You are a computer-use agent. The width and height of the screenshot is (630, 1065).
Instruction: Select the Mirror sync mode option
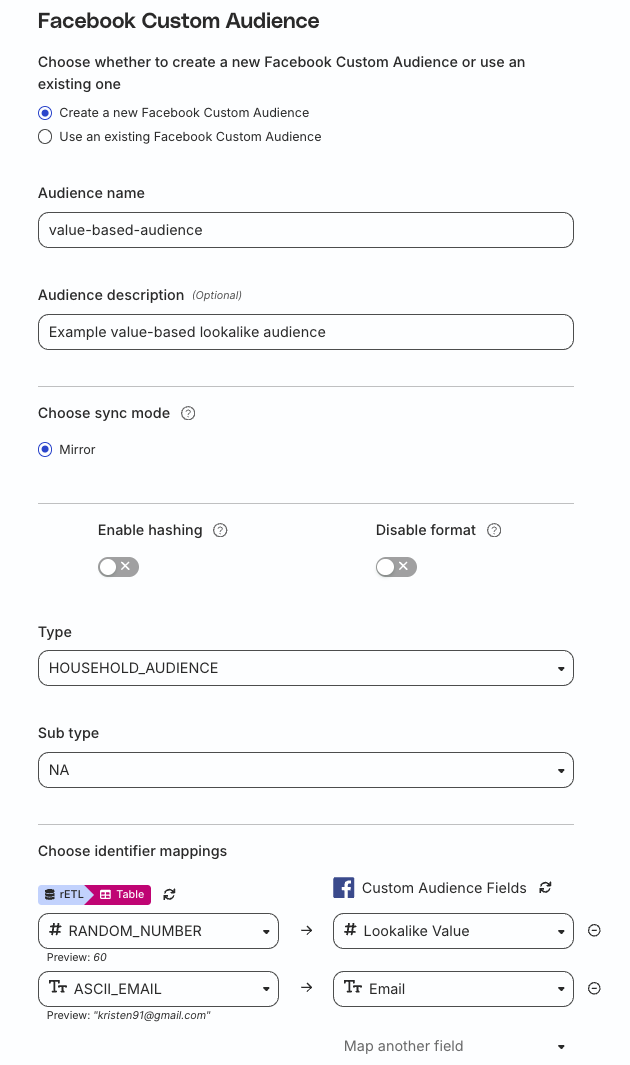point(45,450)
